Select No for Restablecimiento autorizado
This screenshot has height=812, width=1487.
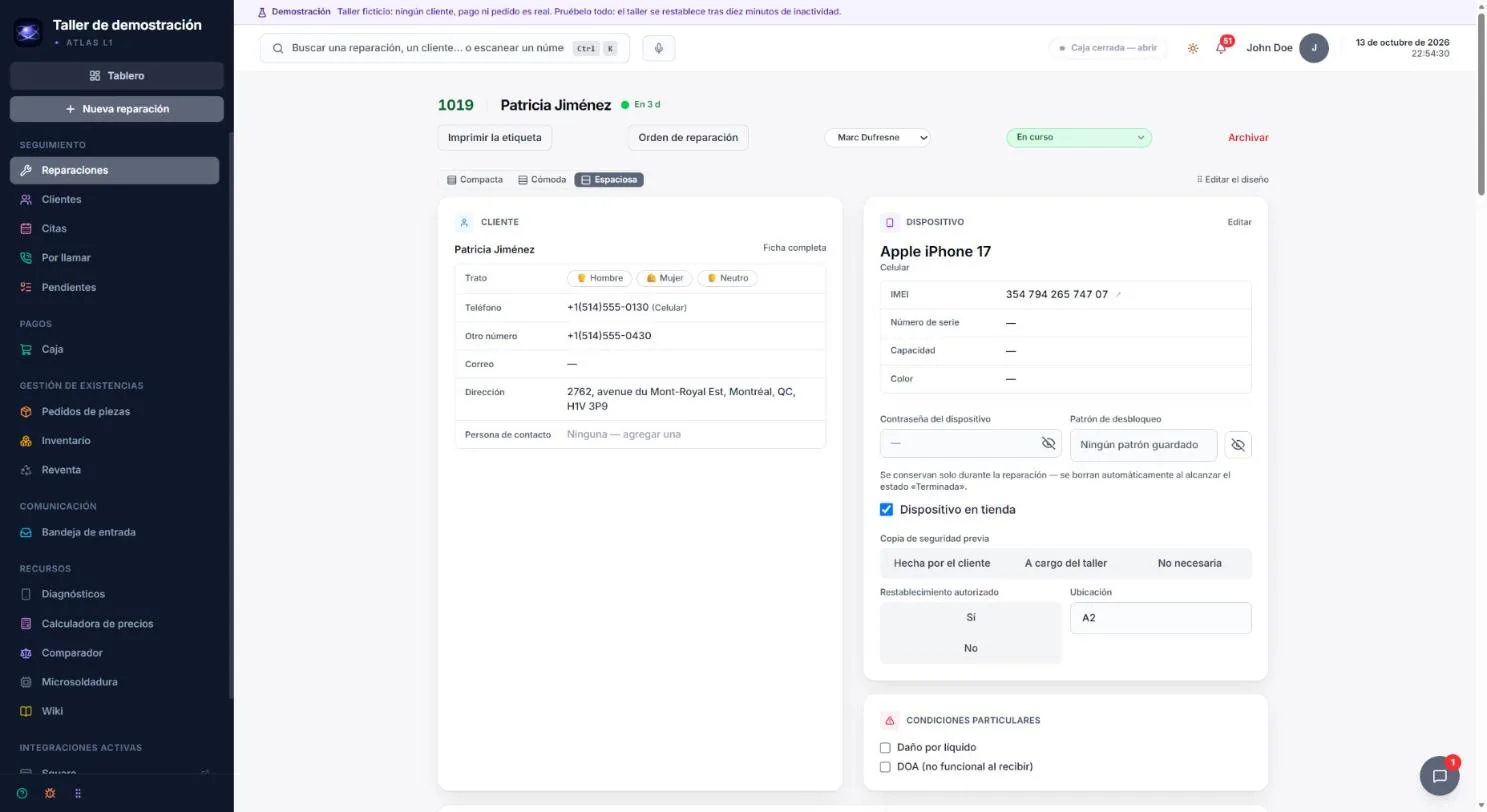pos(970,648)
